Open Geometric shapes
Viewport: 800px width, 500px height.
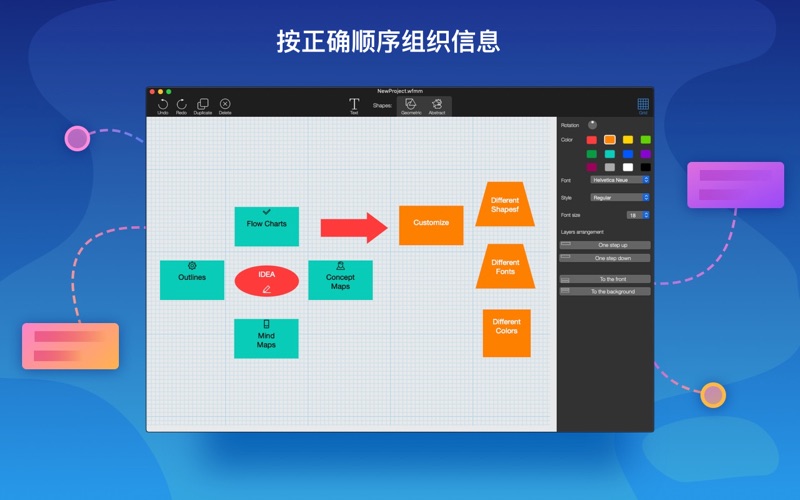411,104
